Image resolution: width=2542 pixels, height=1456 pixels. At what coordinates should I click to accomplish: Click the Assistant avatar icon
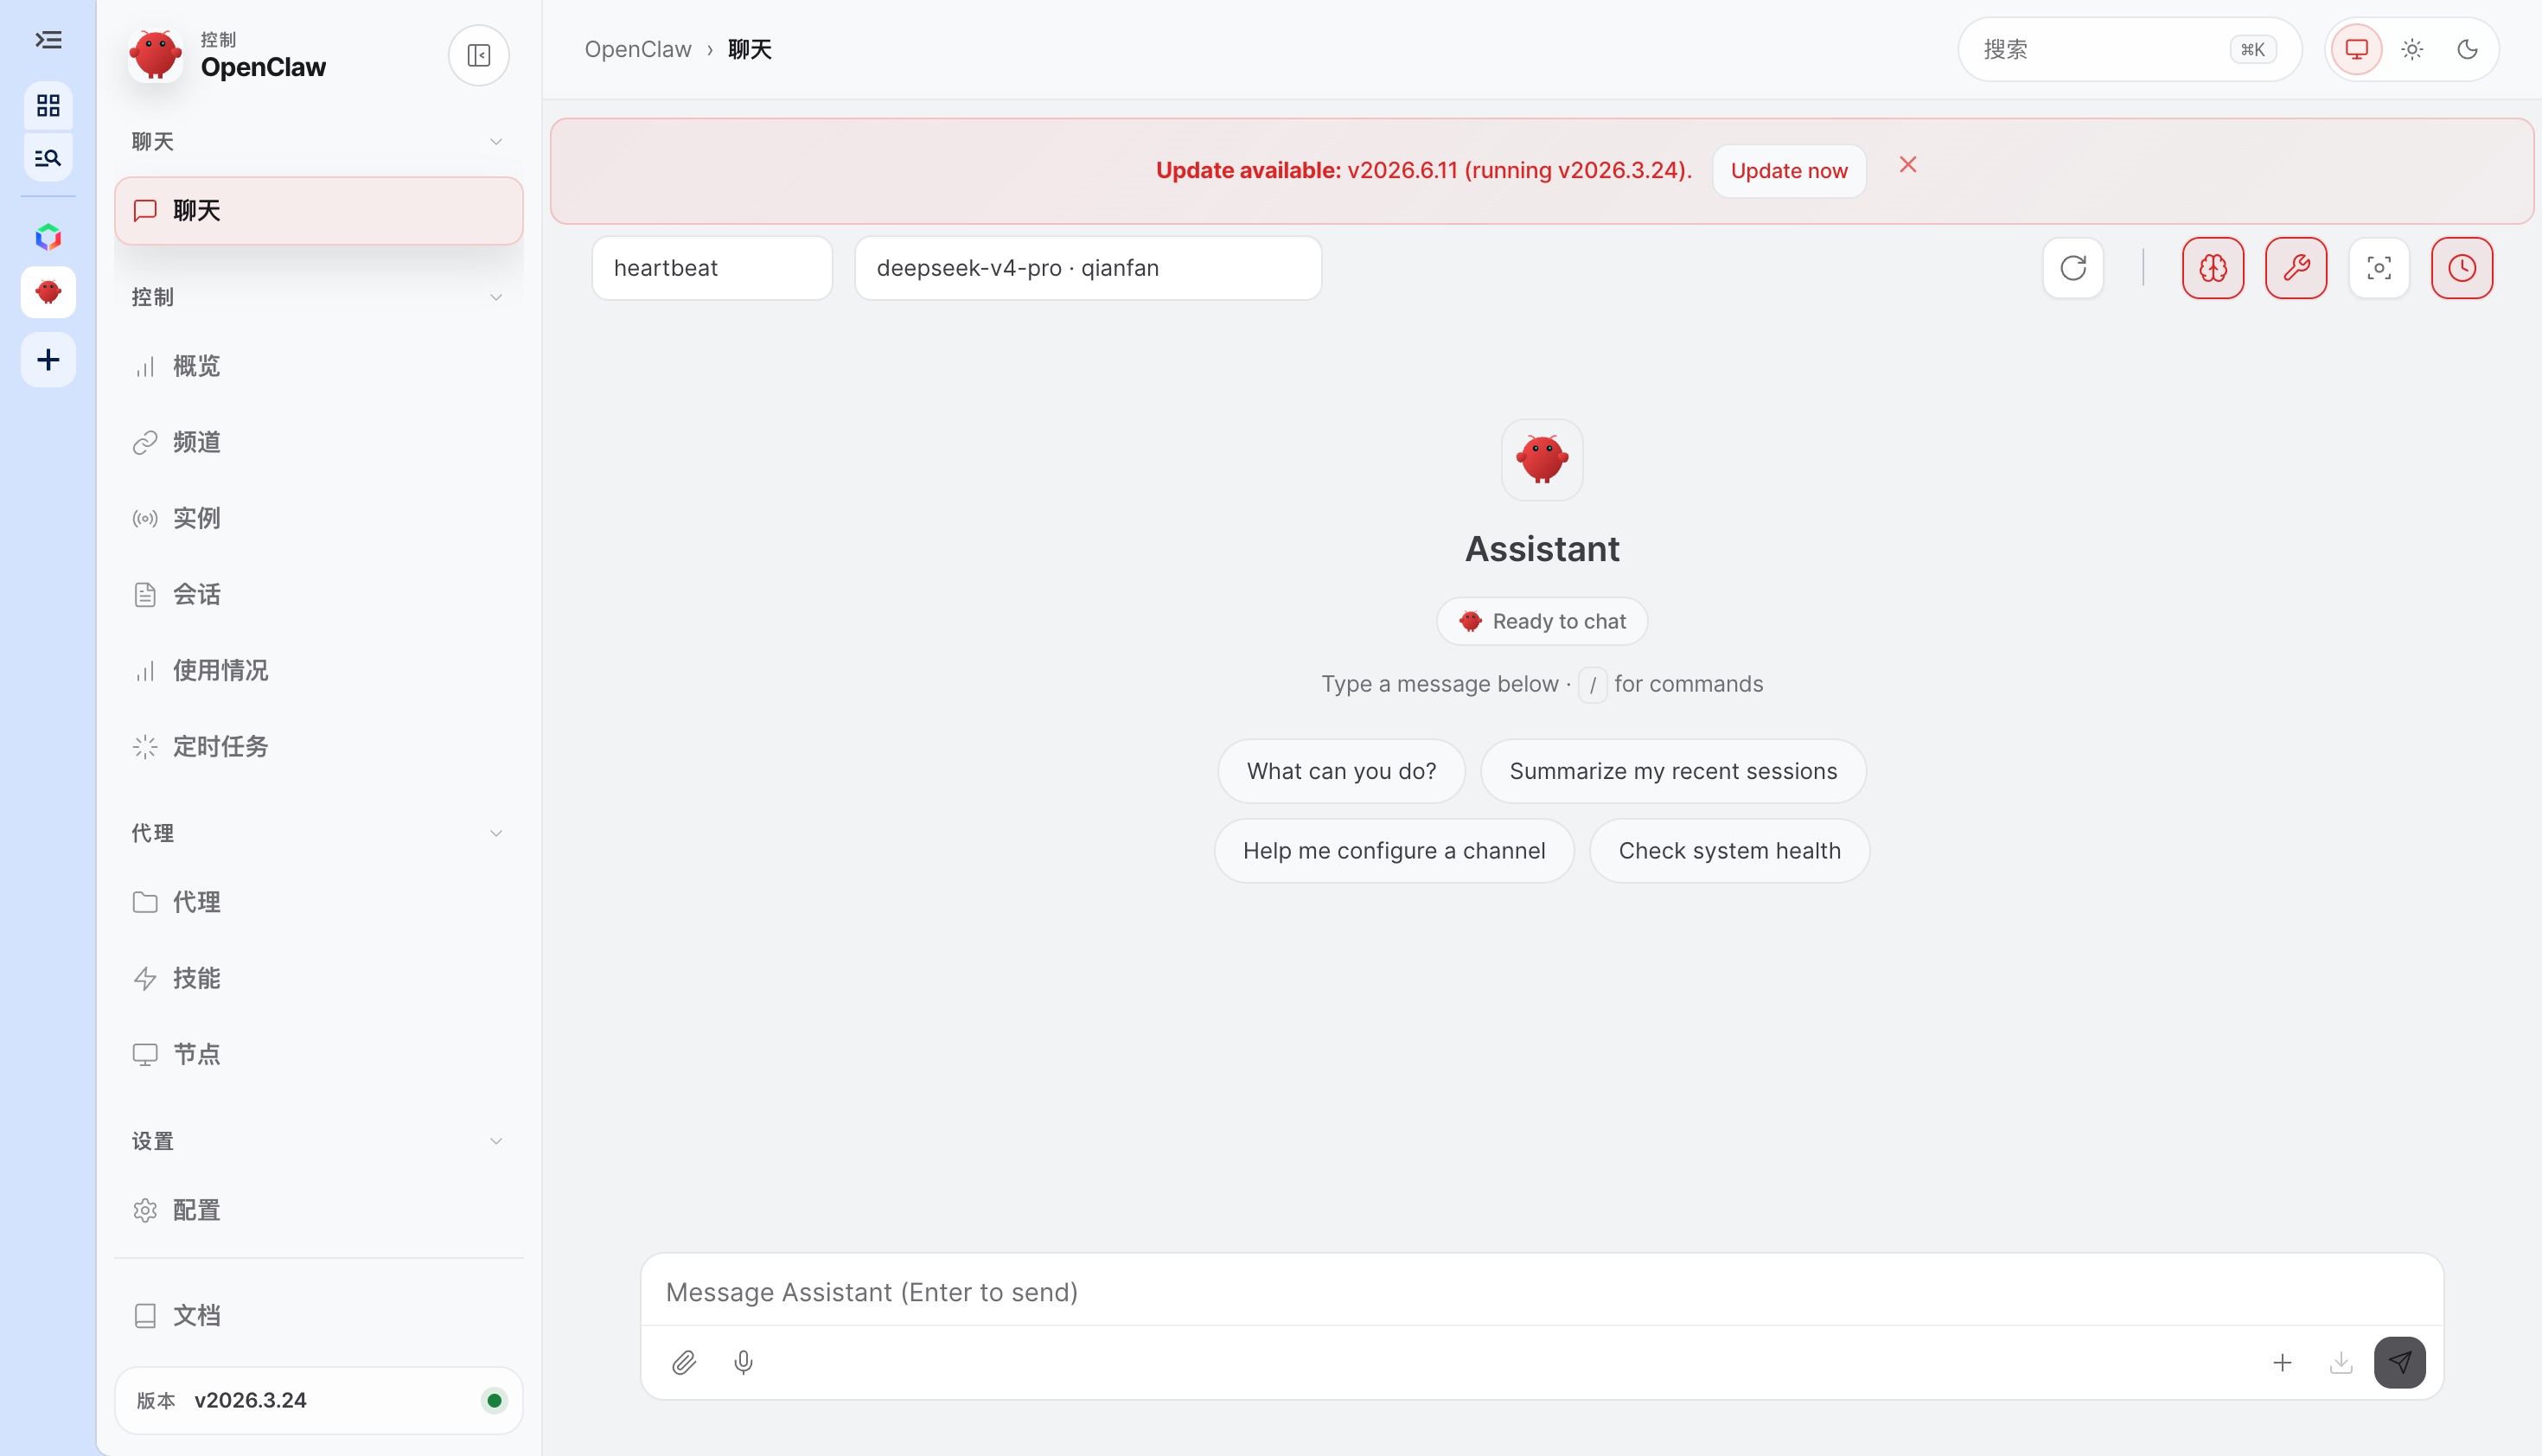click(1542, 460)
